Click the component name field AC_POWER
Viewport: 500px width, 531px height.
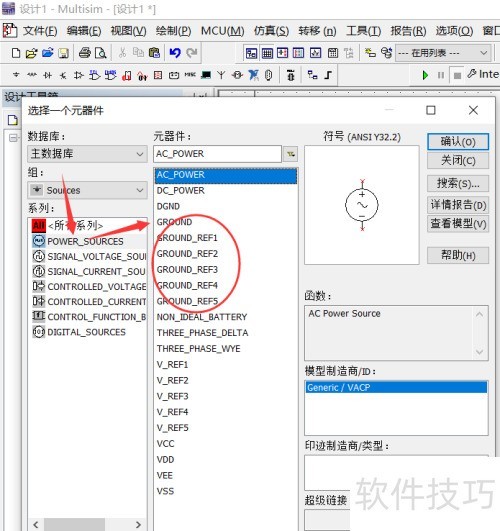click(217, 154)
